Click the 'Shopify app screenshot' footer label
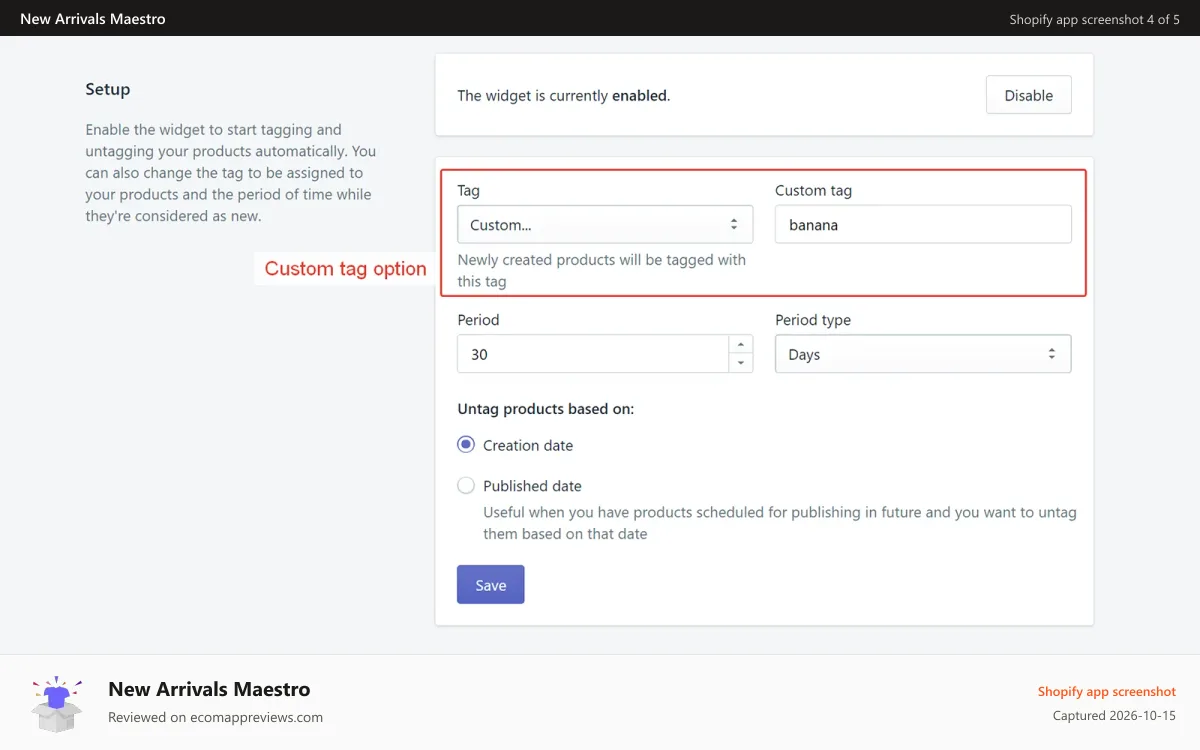Screen dimensions: 1200x750 coord(1106,692)
